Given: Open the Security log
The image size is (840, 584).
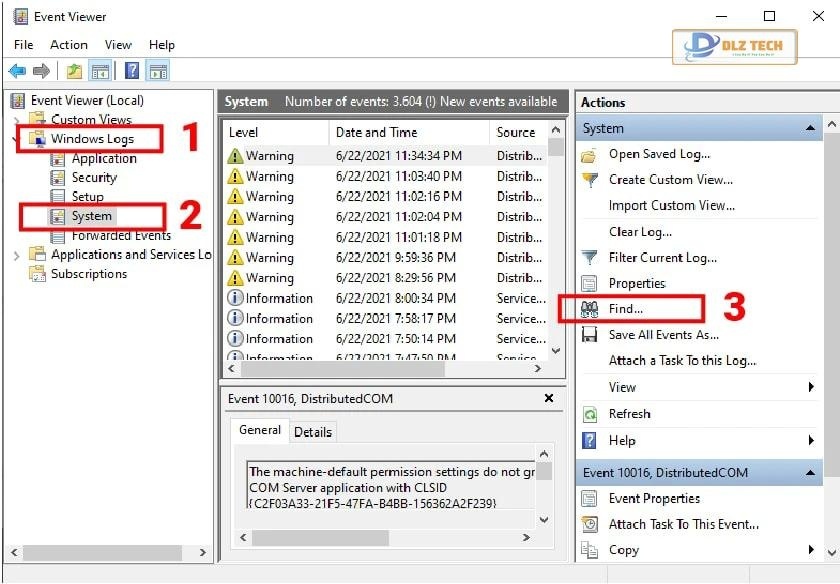Looking at the screenshot, I should coord(94,177).
